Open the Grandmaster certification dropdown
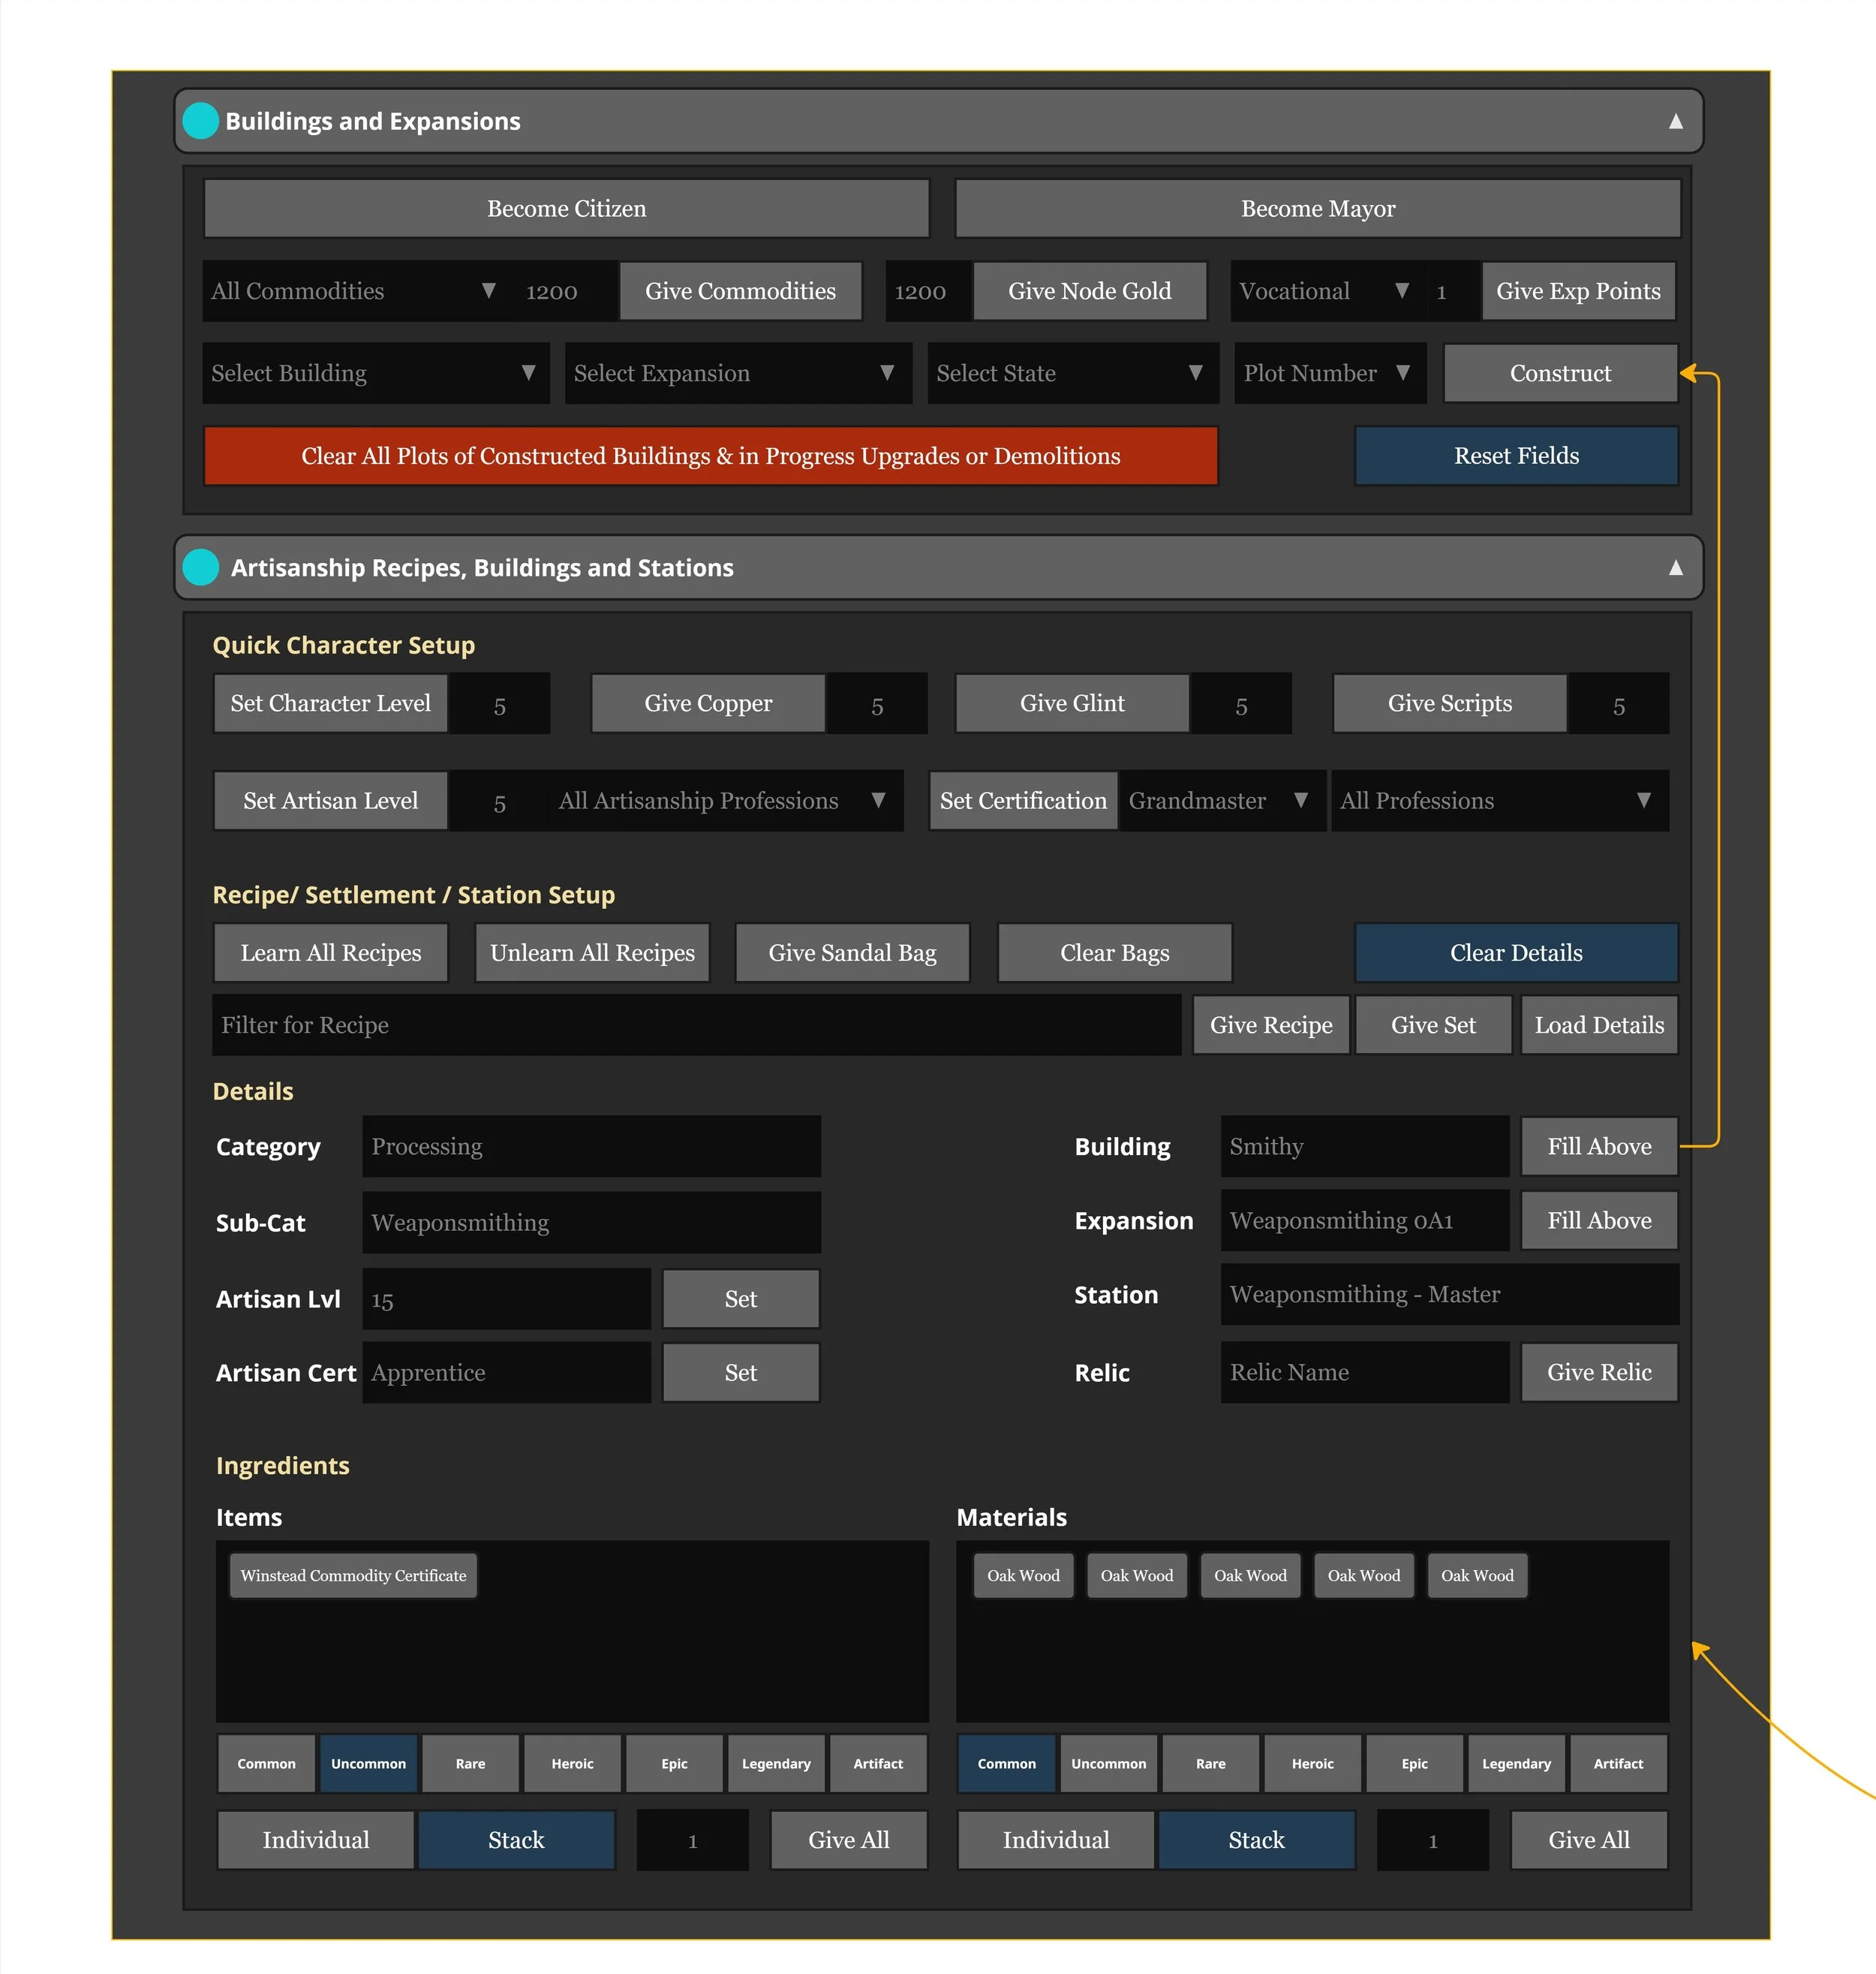Screen dimensions: 1876x1974 click(x=1220, y=800)
